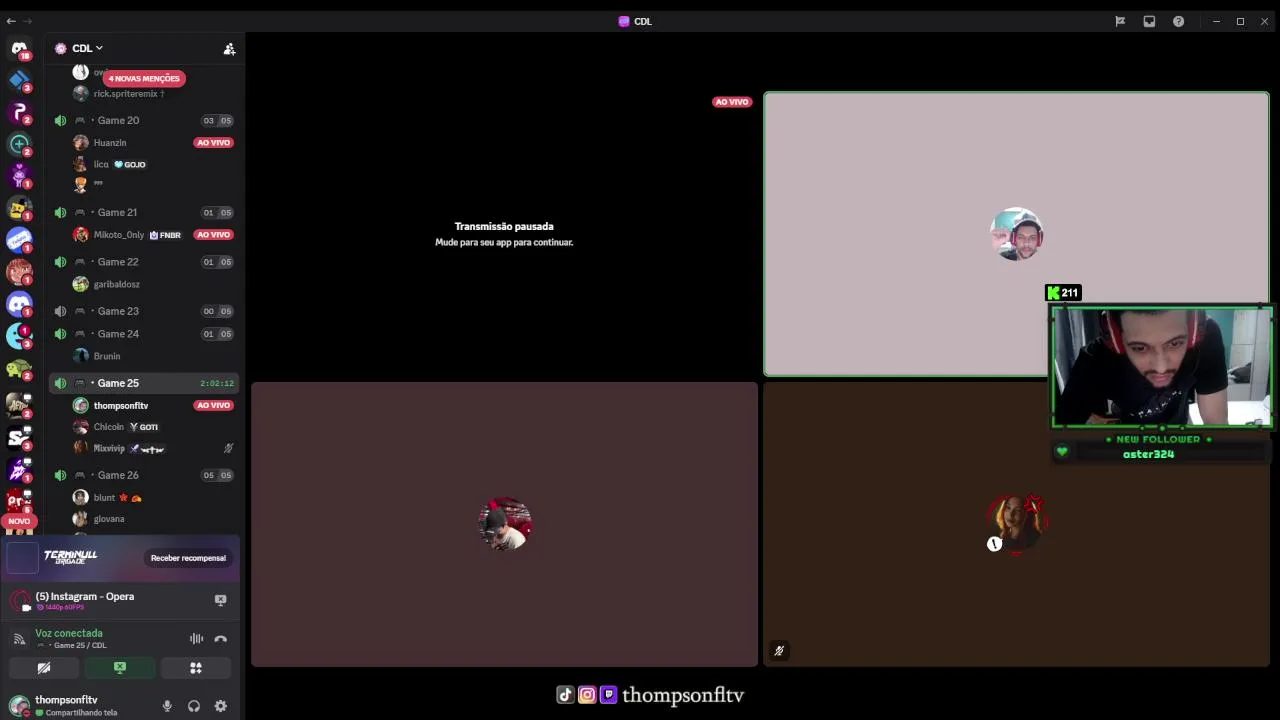Select the Game 25 voice channel
Image resolution: width=1280 pixels, height=720 pixels.
(x=143, y=383)
